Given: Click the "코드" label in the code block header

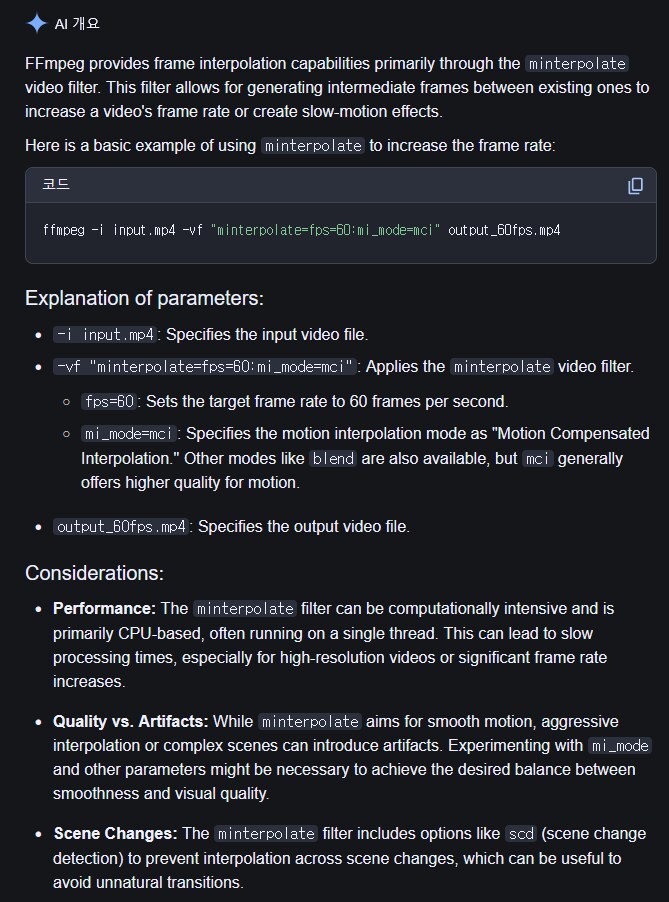Looking at the screenshot, I should click(56, 185).
